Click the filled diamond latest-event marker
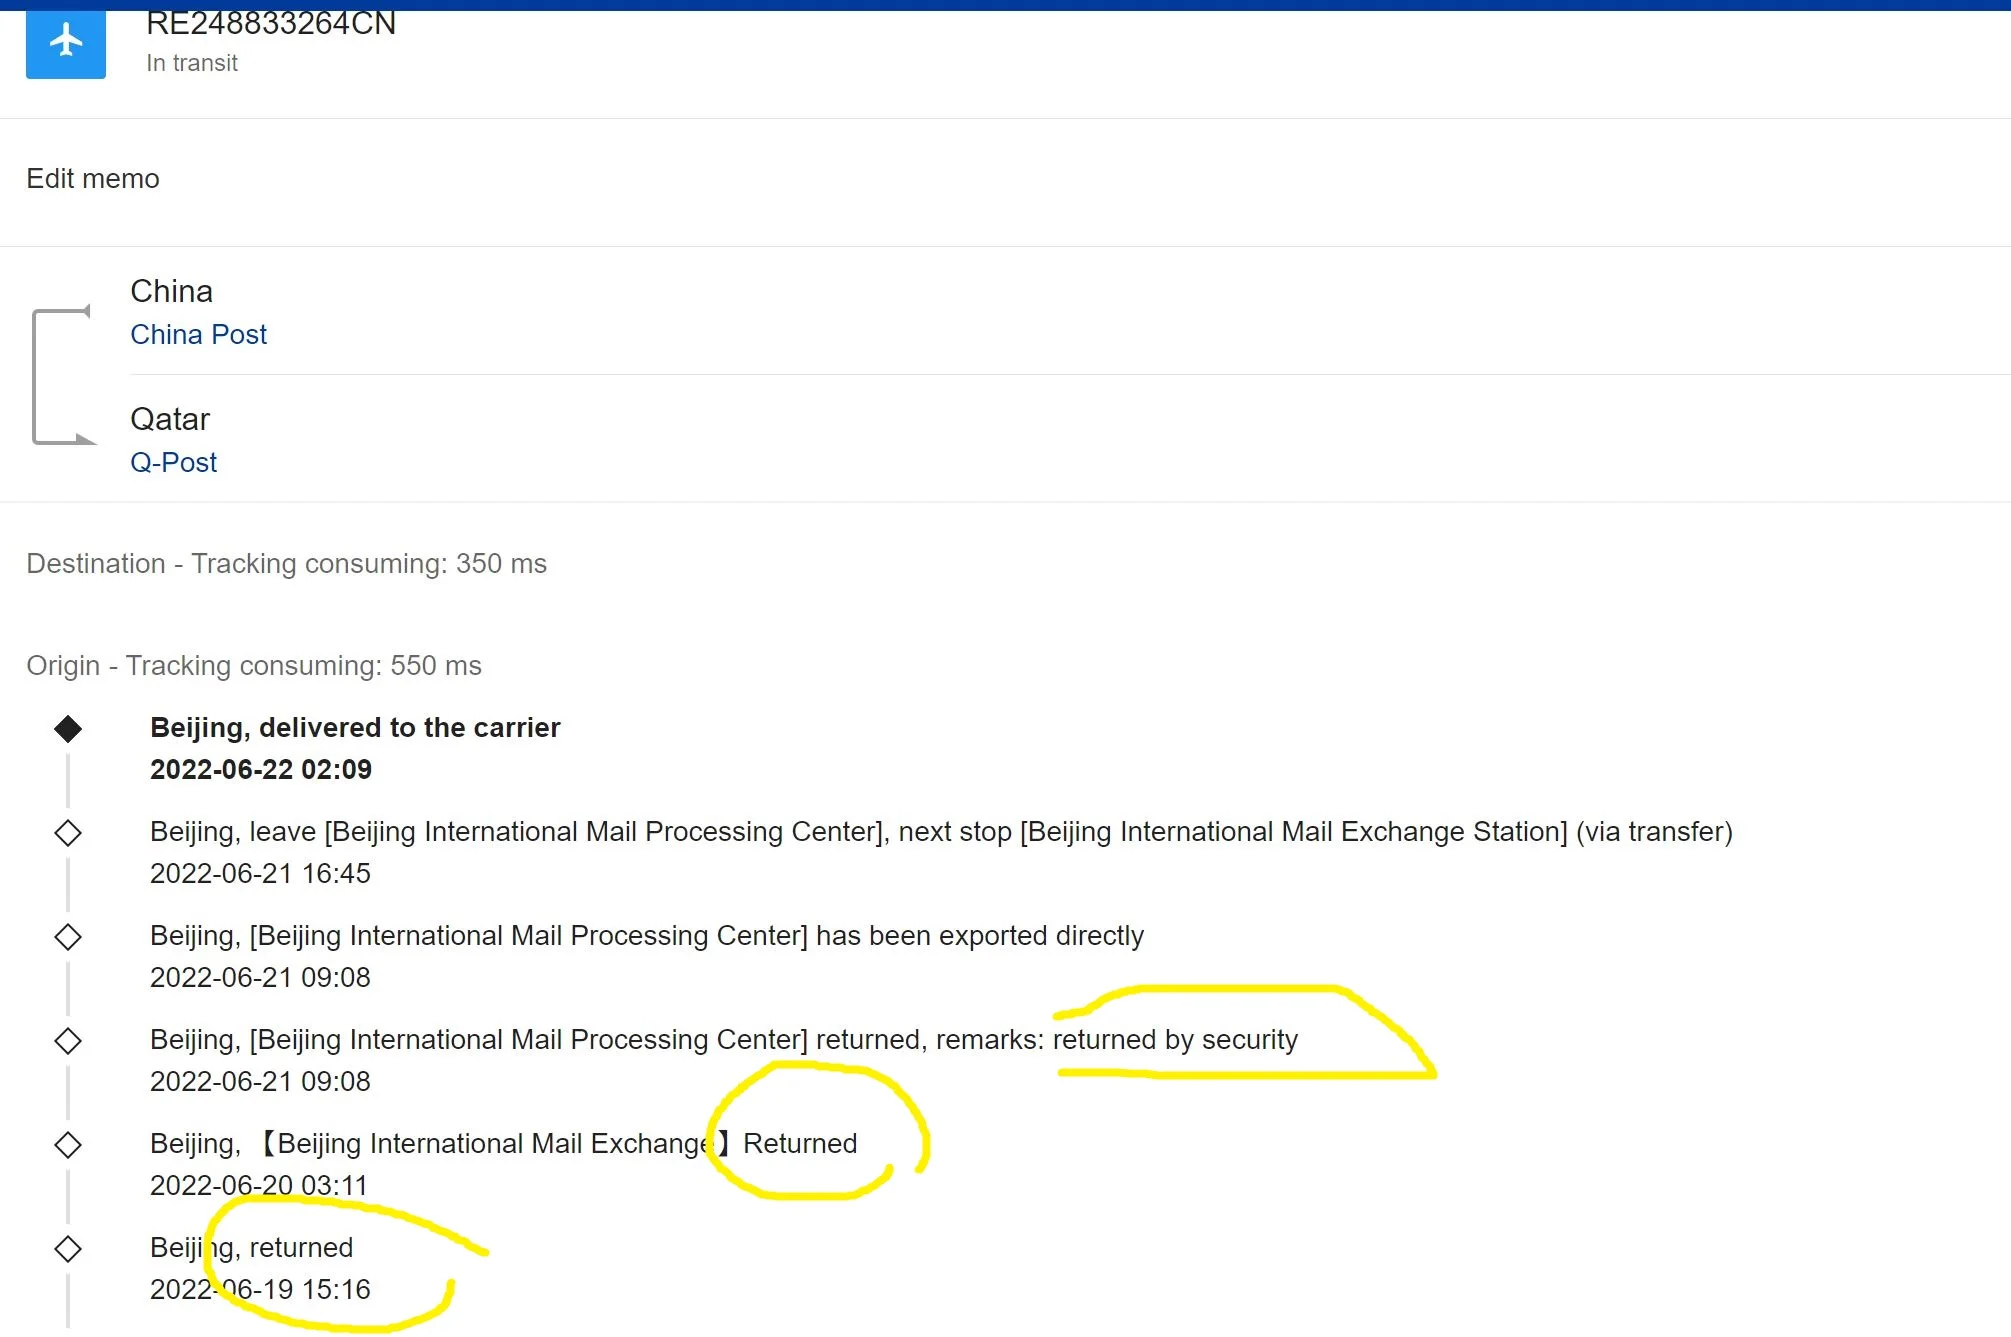Image resolution: width=2011 pixels, height=1337 pixels. (x=68, y=729)
